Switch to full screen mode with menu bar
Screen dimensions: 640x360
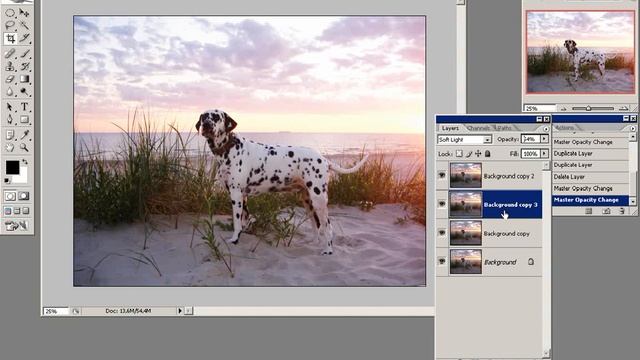pyautogui.click(x=17, y=211)
